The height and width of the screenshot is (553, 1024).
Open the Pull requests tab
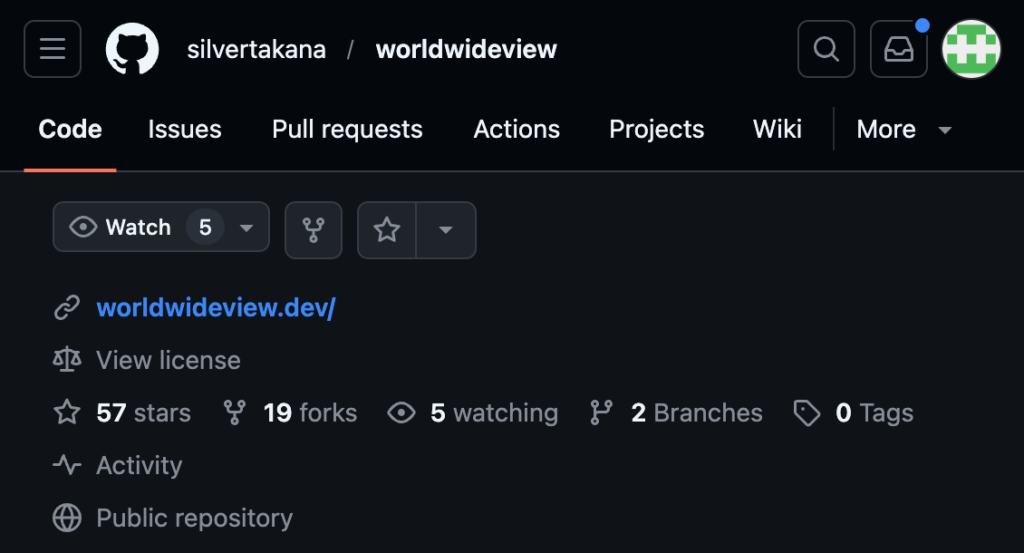(347, 130)
